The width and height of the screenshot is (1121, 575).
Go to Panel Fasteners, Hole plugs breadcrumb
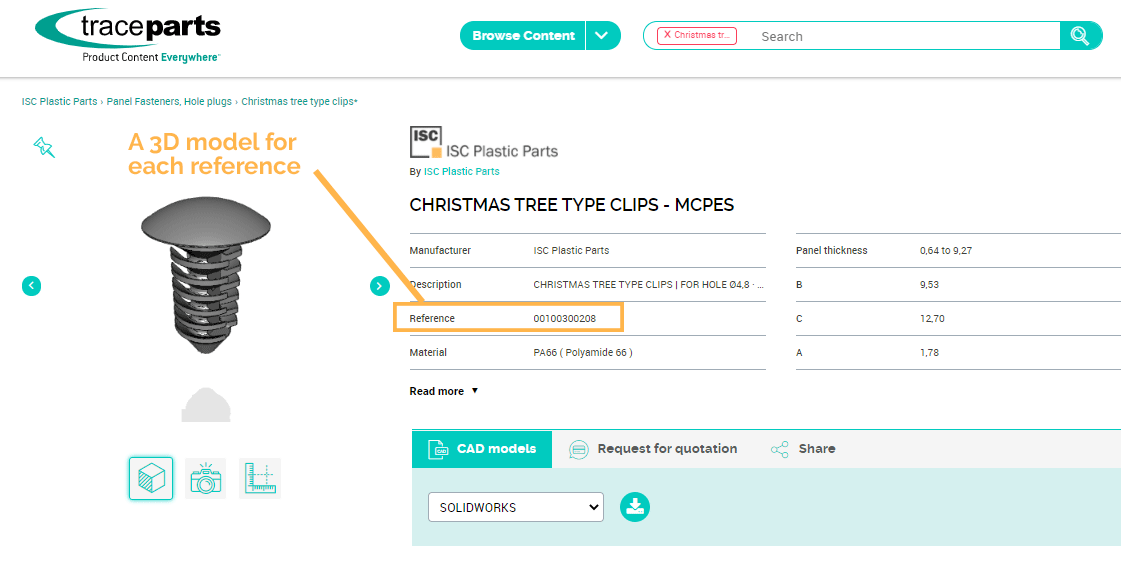click(x=169, y=101)
